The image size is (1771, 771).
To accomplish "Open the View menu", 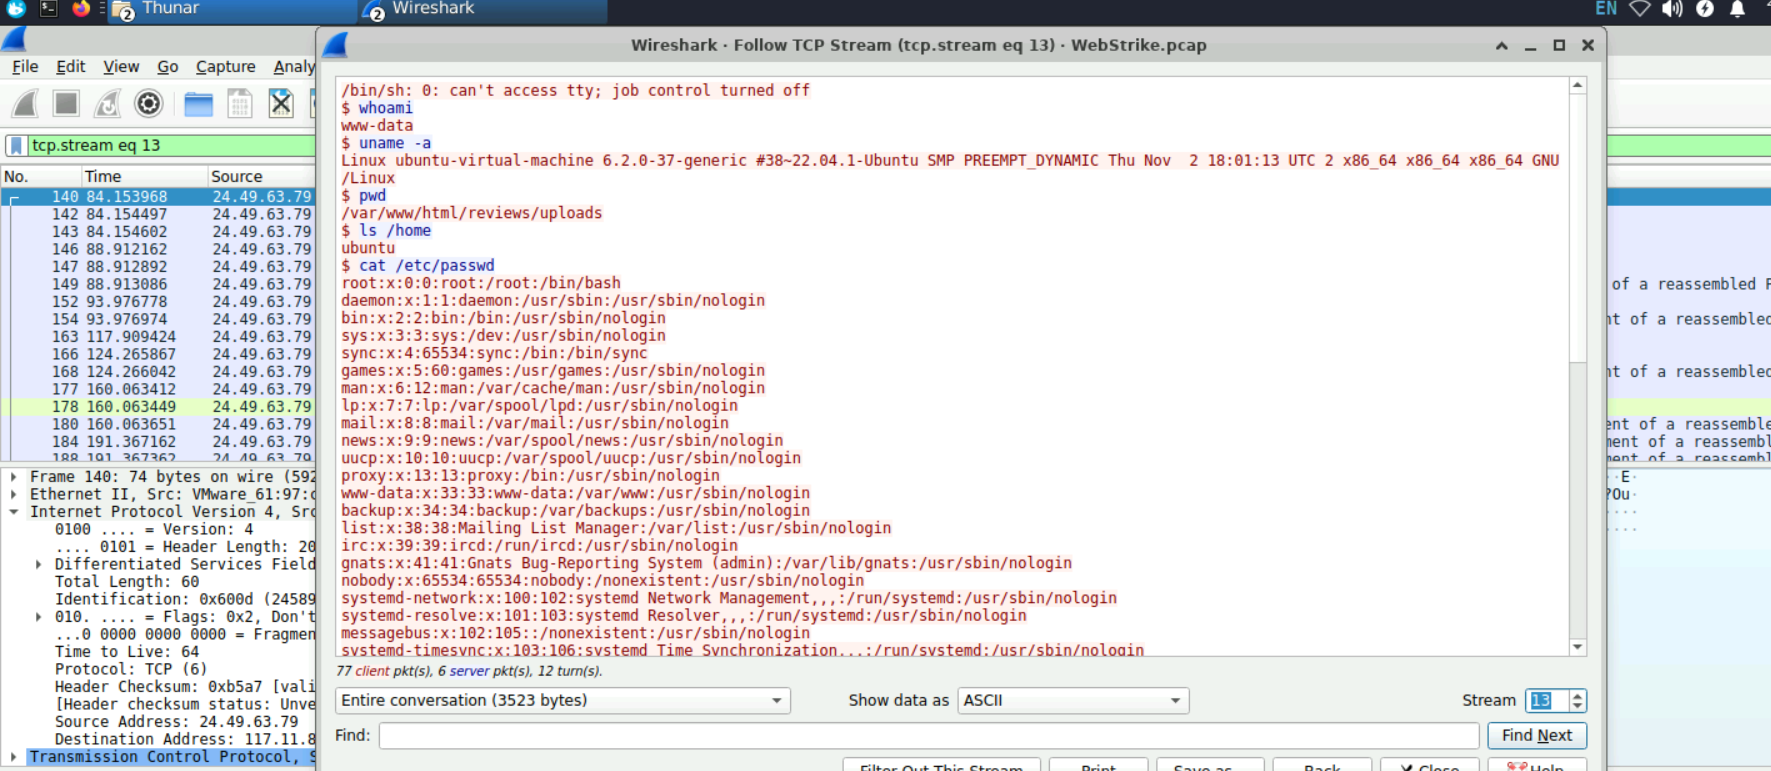I will [121, 67].
